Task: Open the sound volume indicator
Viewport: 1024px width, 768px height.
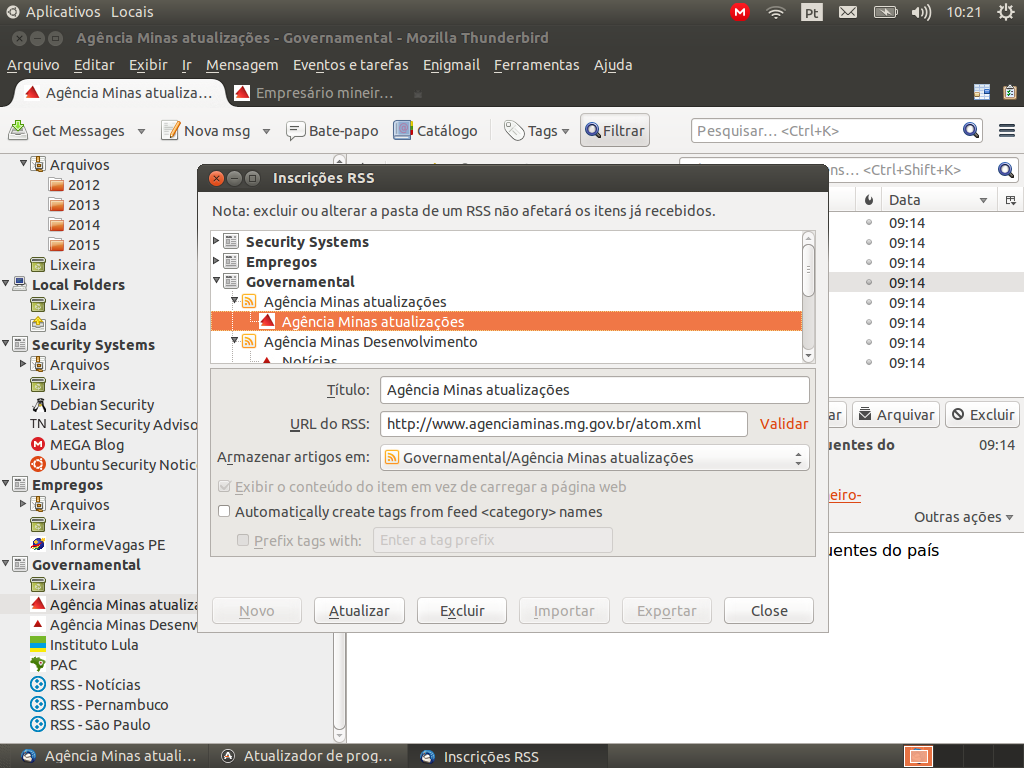Action: click(921, 12)
